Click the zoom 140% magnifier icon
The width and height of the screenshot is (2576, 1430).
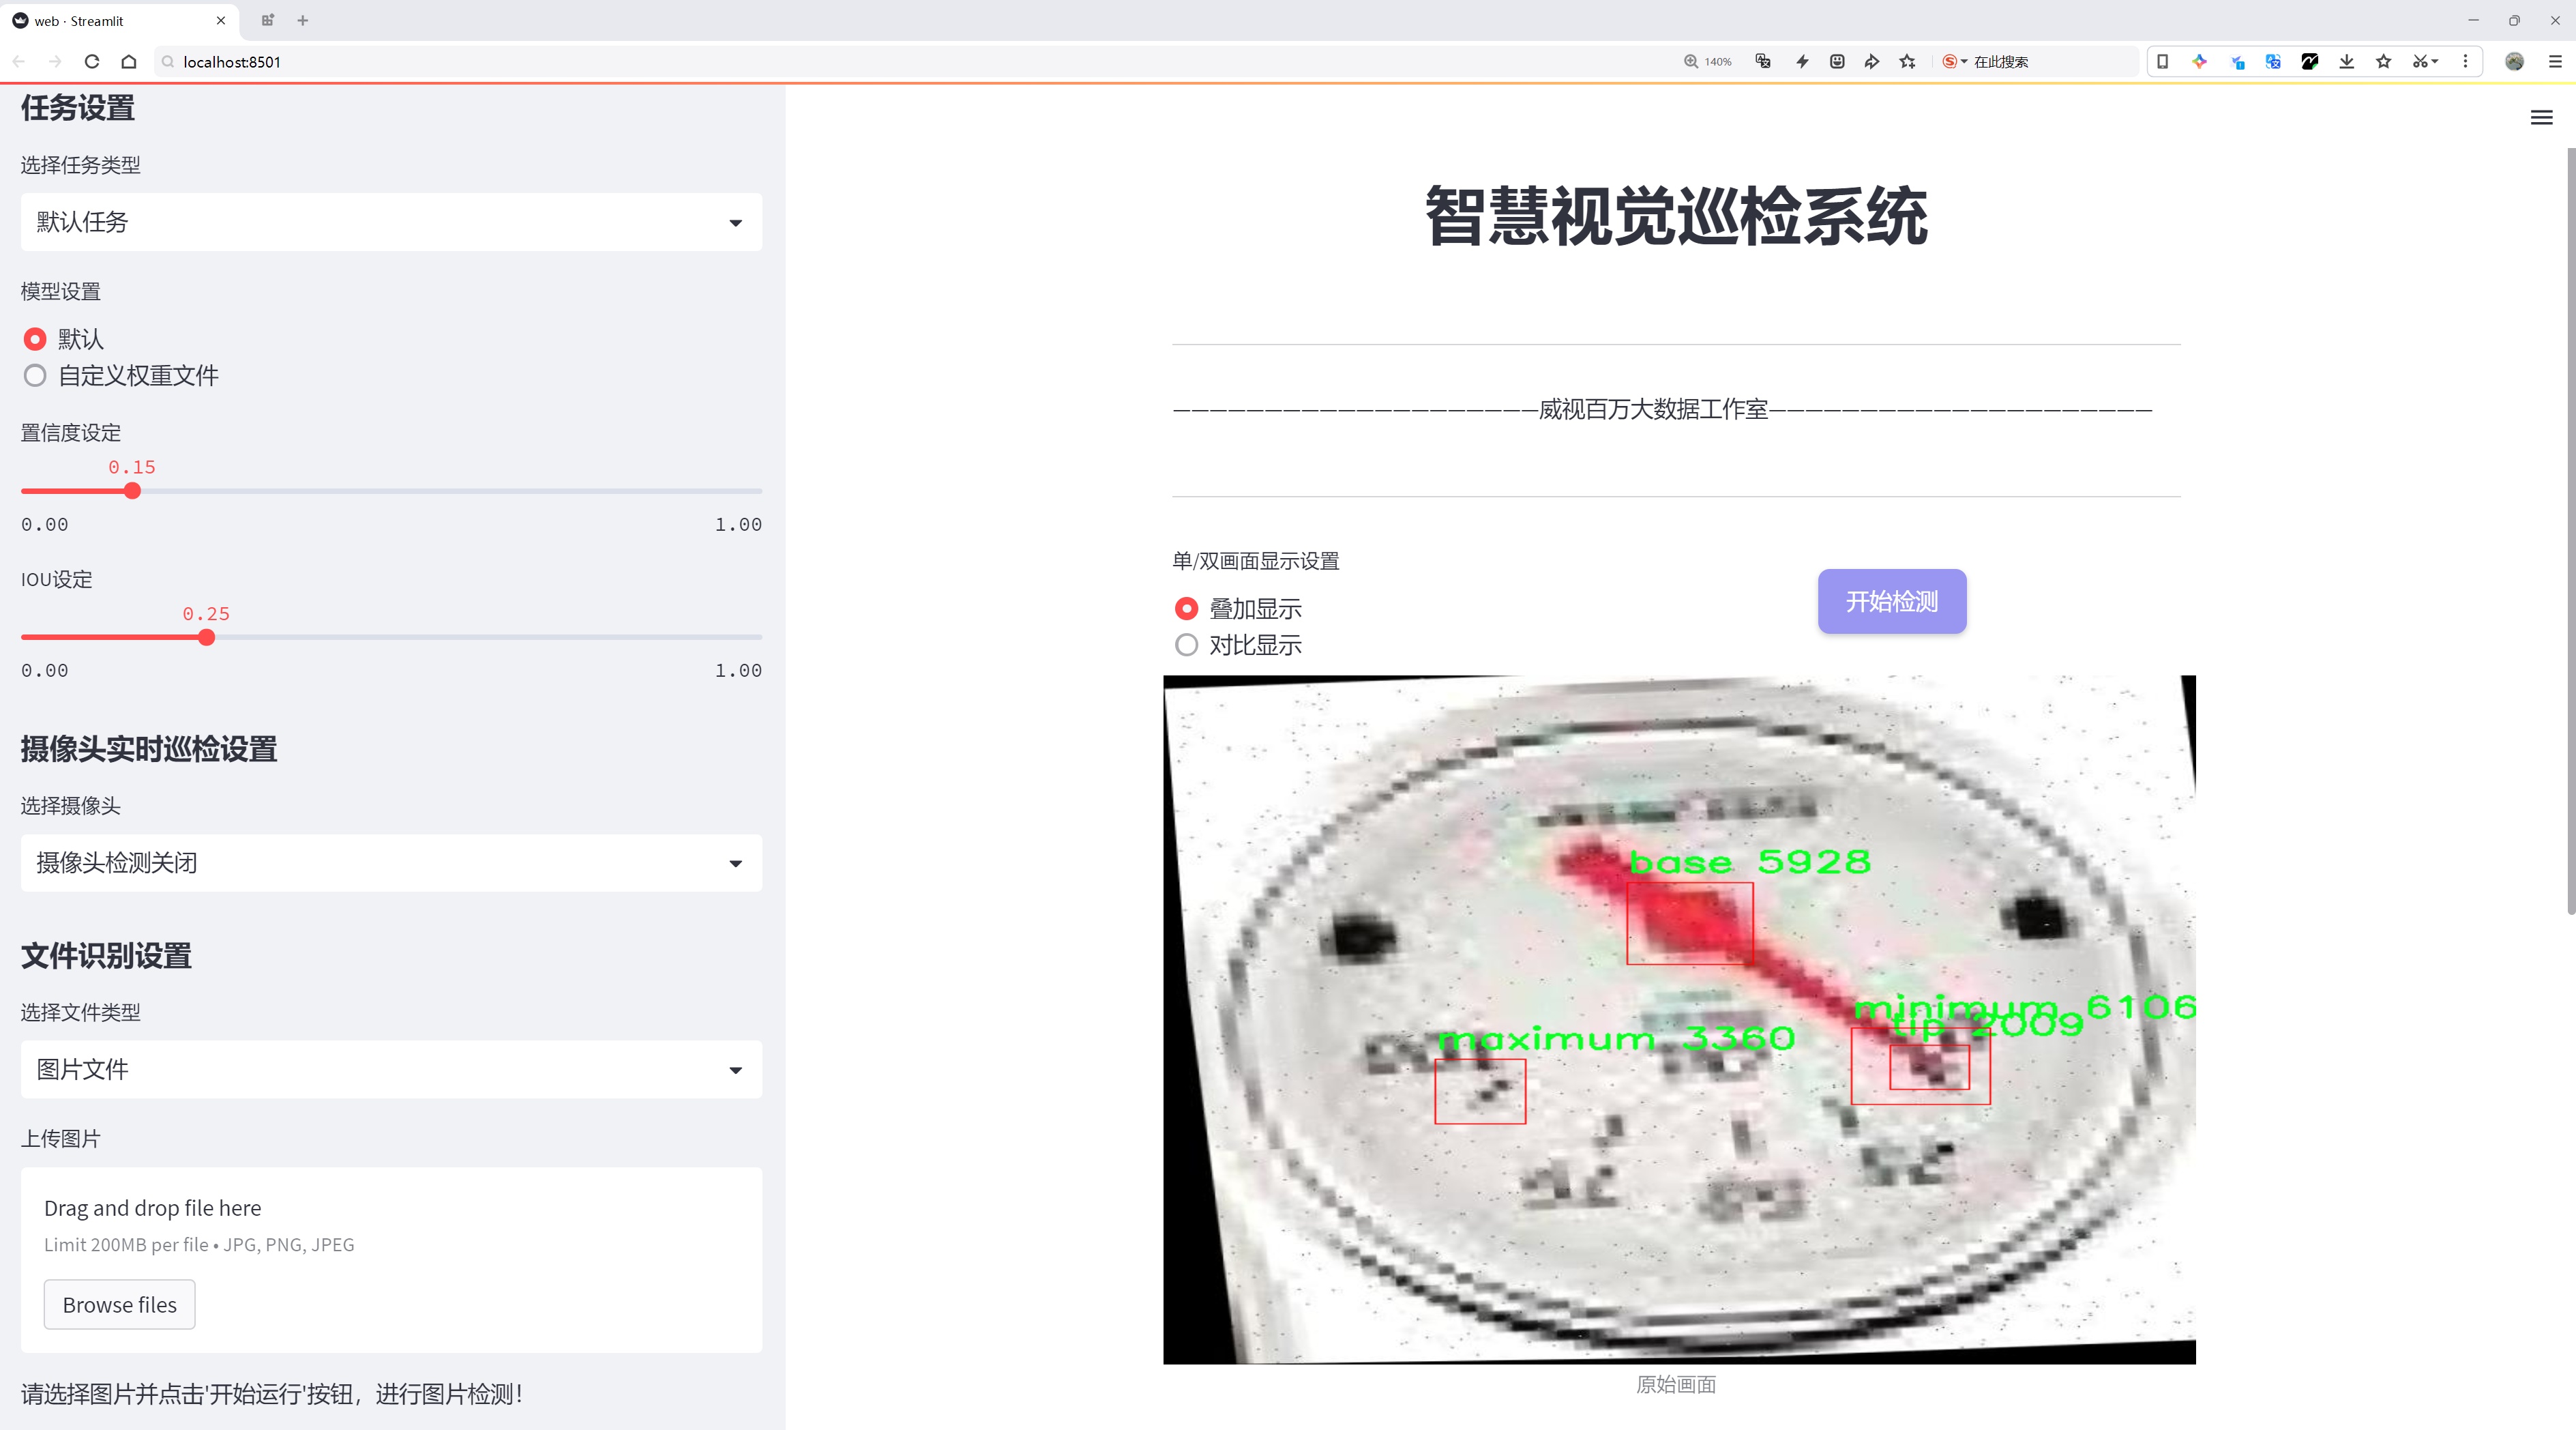[1690, 62]
